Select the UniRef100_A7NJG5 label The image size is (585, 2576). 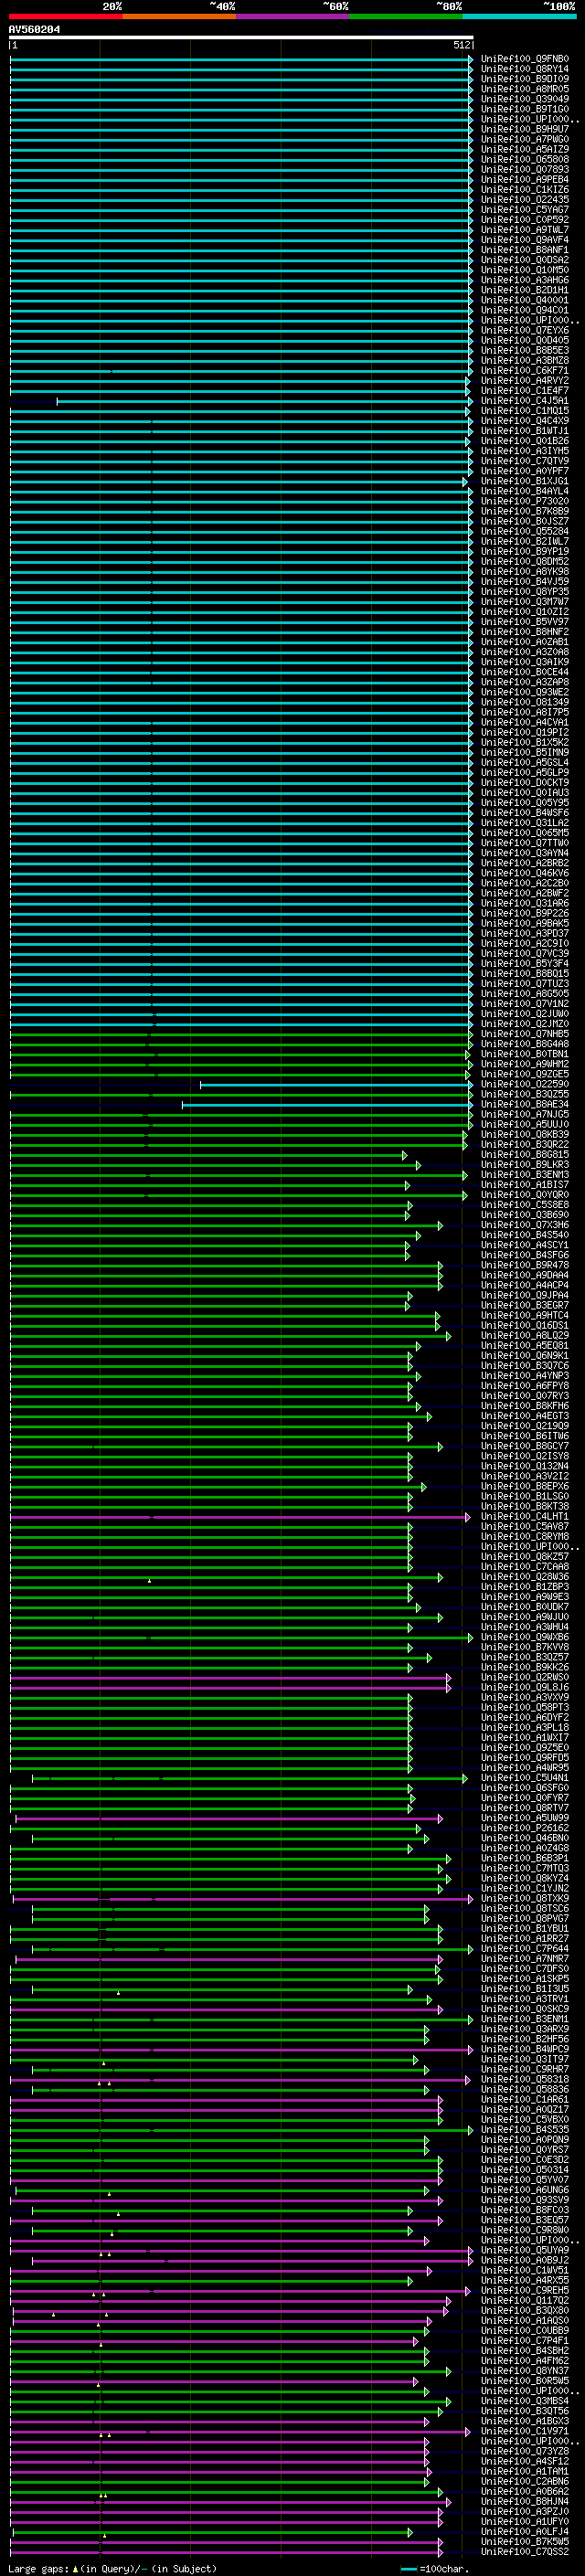524,1115
